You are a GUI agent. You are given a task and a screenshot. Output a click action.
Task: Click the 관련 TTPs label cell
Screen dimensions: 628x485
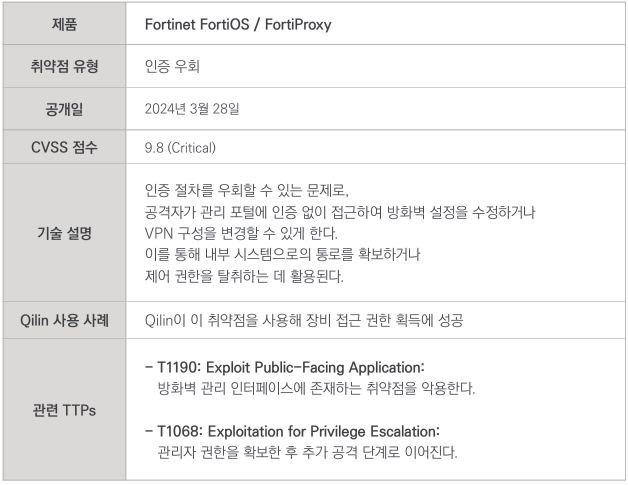click(63, 410)
